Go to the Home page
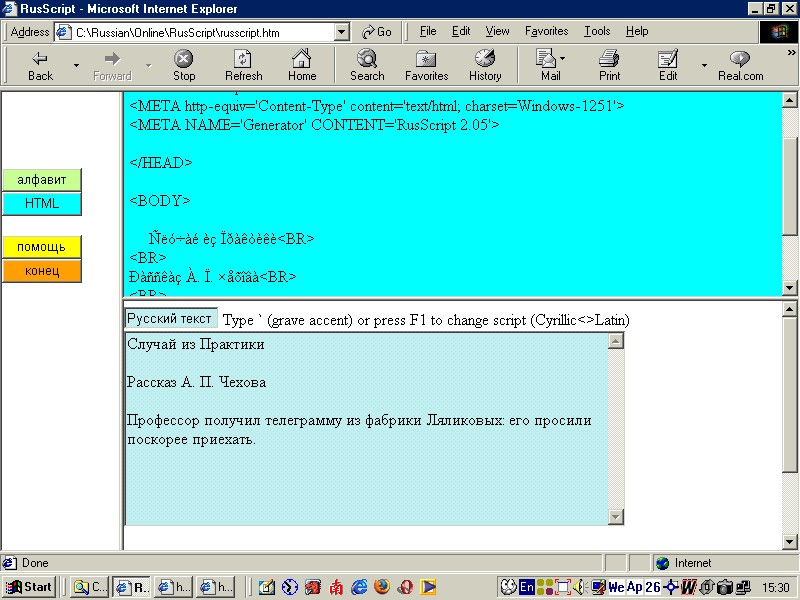 302,65
